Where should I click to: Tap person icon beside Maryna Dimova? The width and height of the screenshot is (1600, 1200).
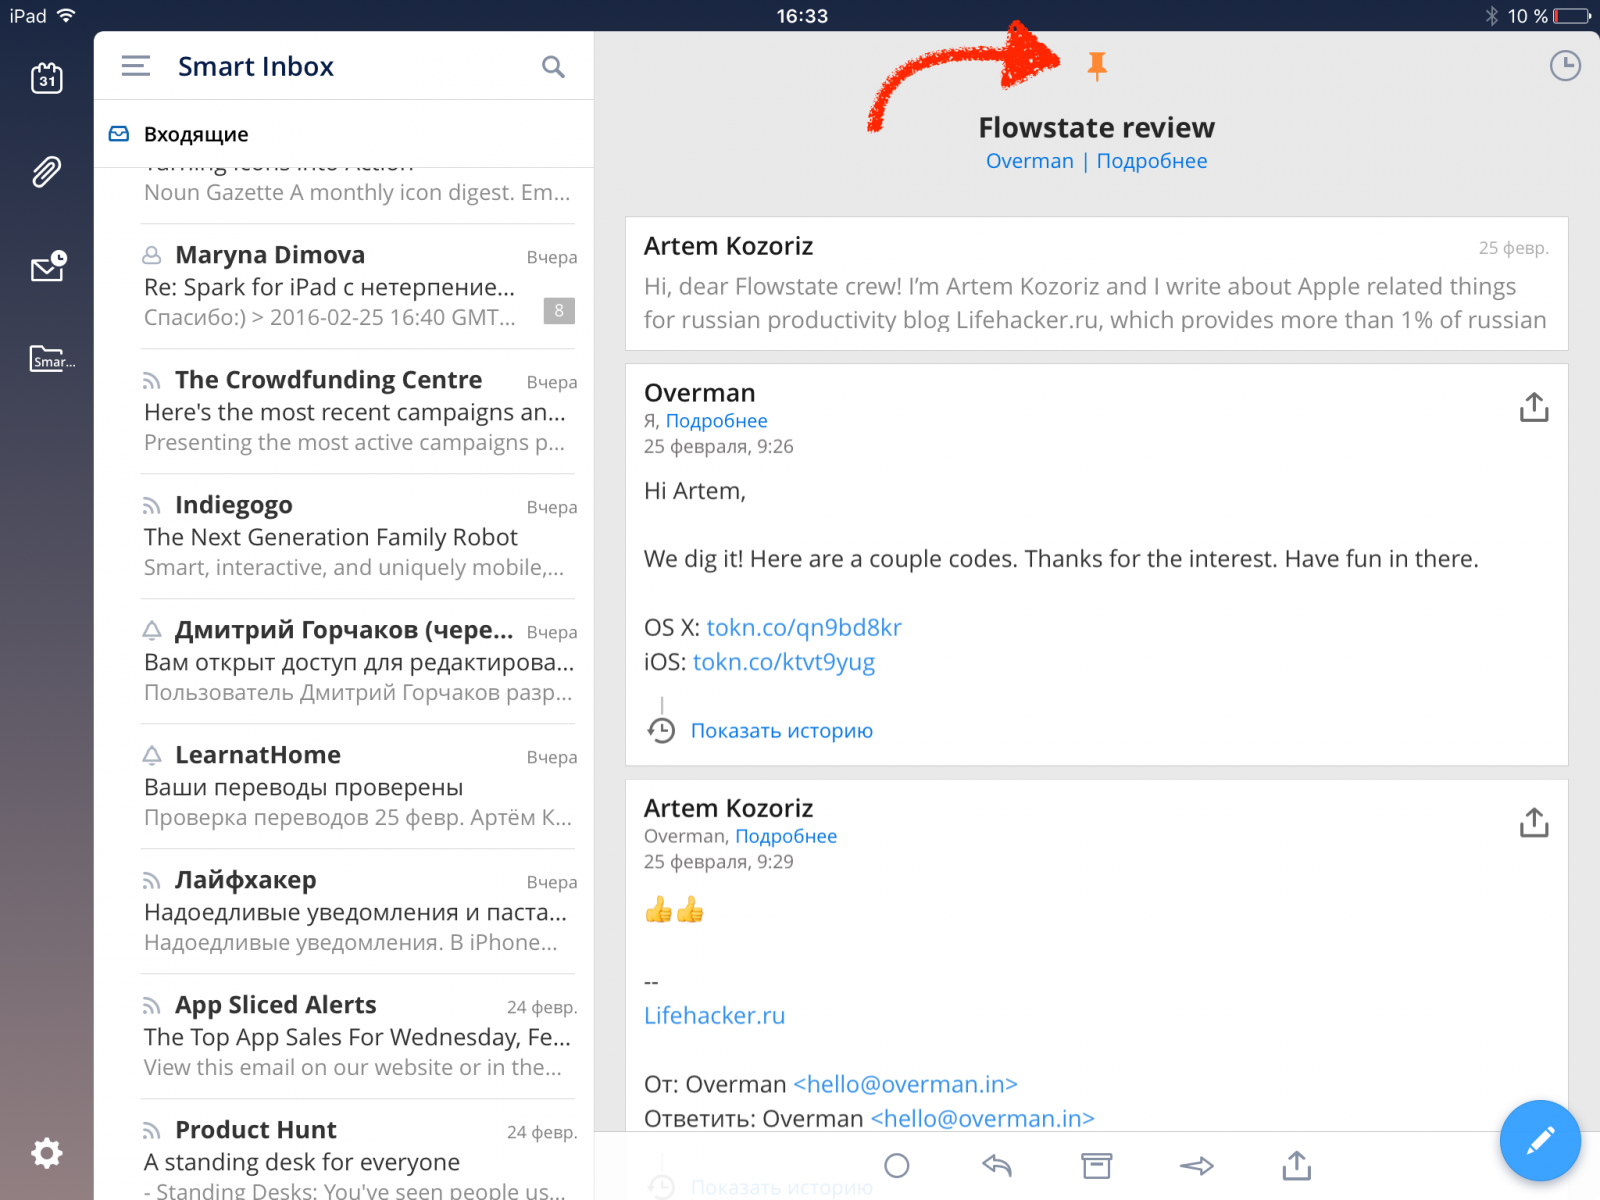click(151, 255)
